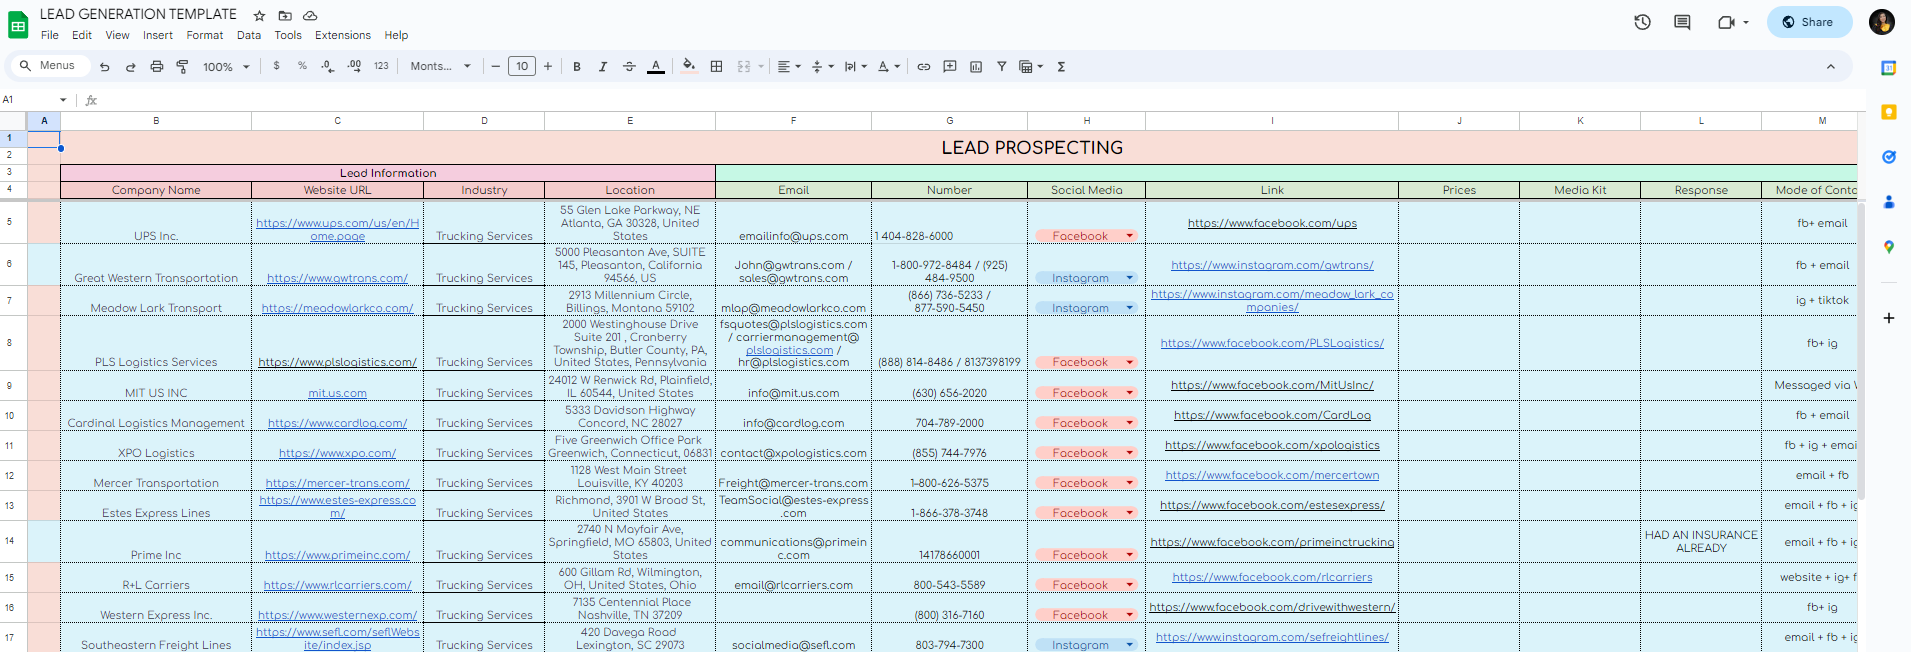Viewport: 1911px width, 652px height.
Task: Toggle bold formatting
Action: click(x=577, y=67)
